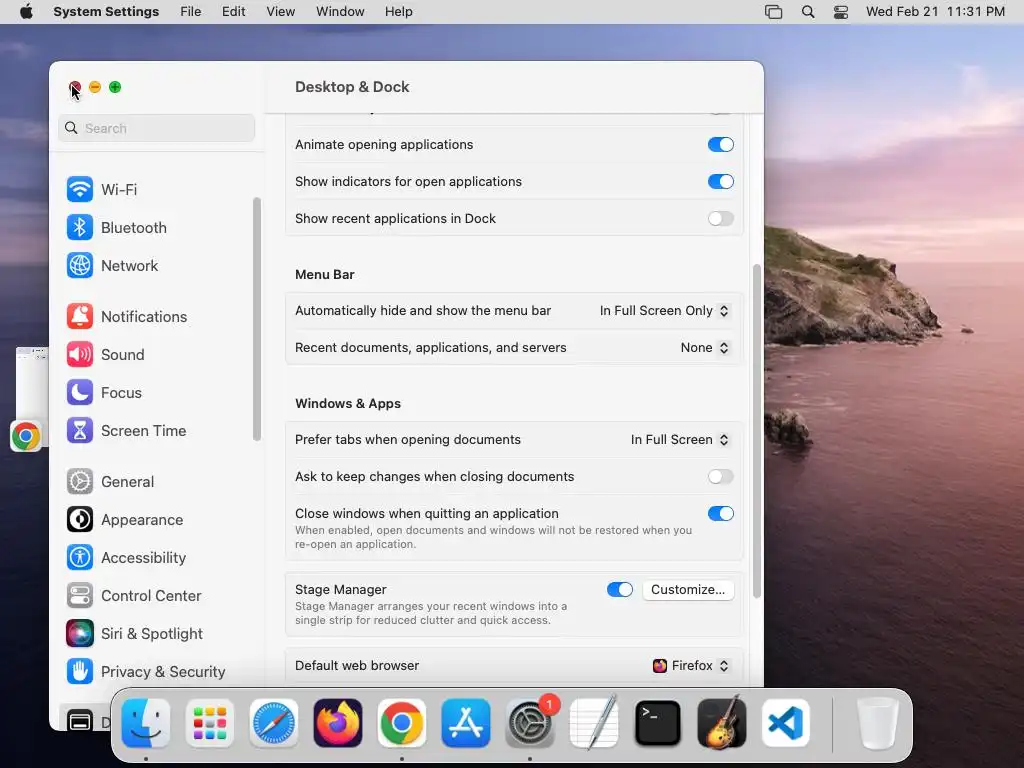Open Firefox from the Dock
The image size is (1024, 768).
pos(338,723)
